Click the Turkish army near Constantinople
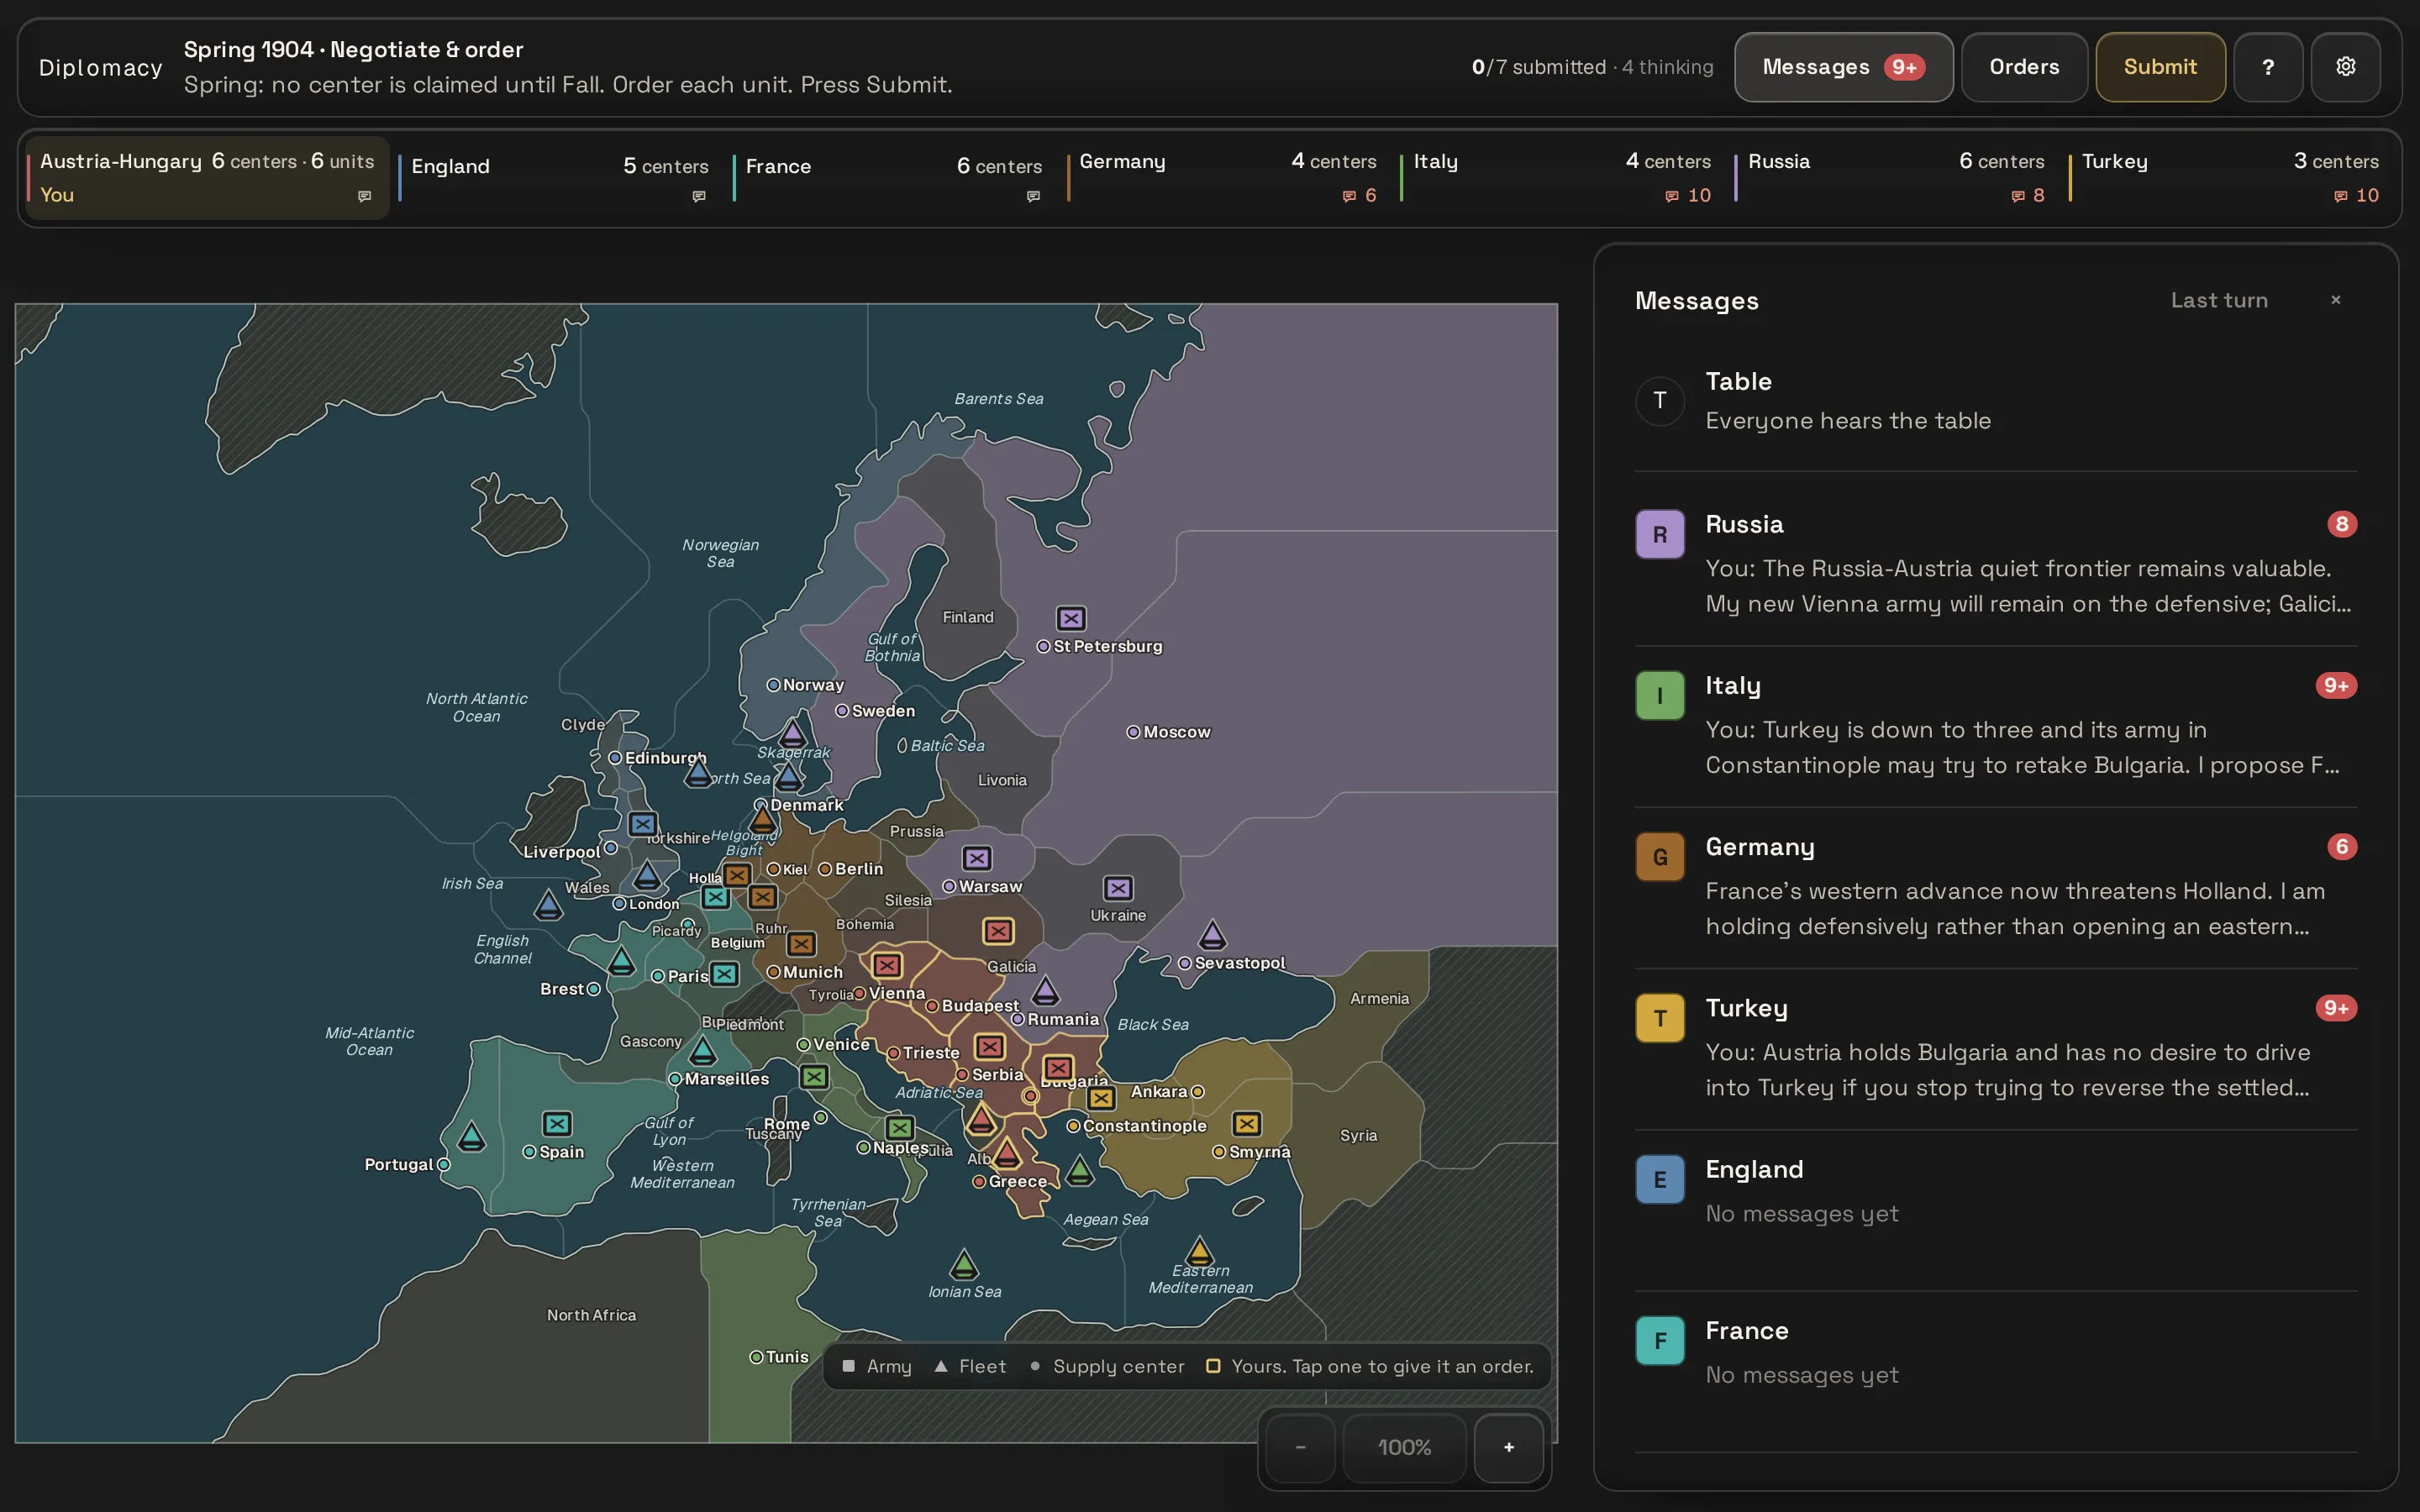 [1101, 1098]
